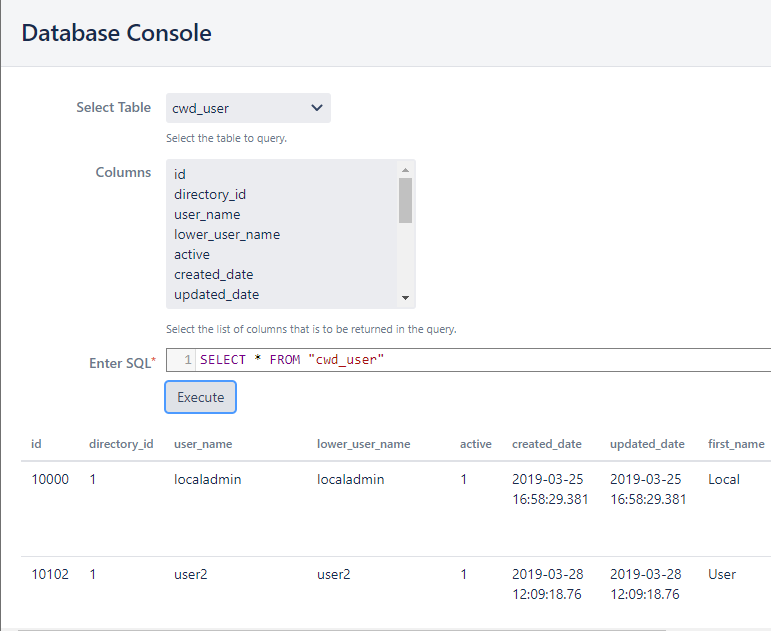Click the active results column header
The image size is (771, 631).
475,444
